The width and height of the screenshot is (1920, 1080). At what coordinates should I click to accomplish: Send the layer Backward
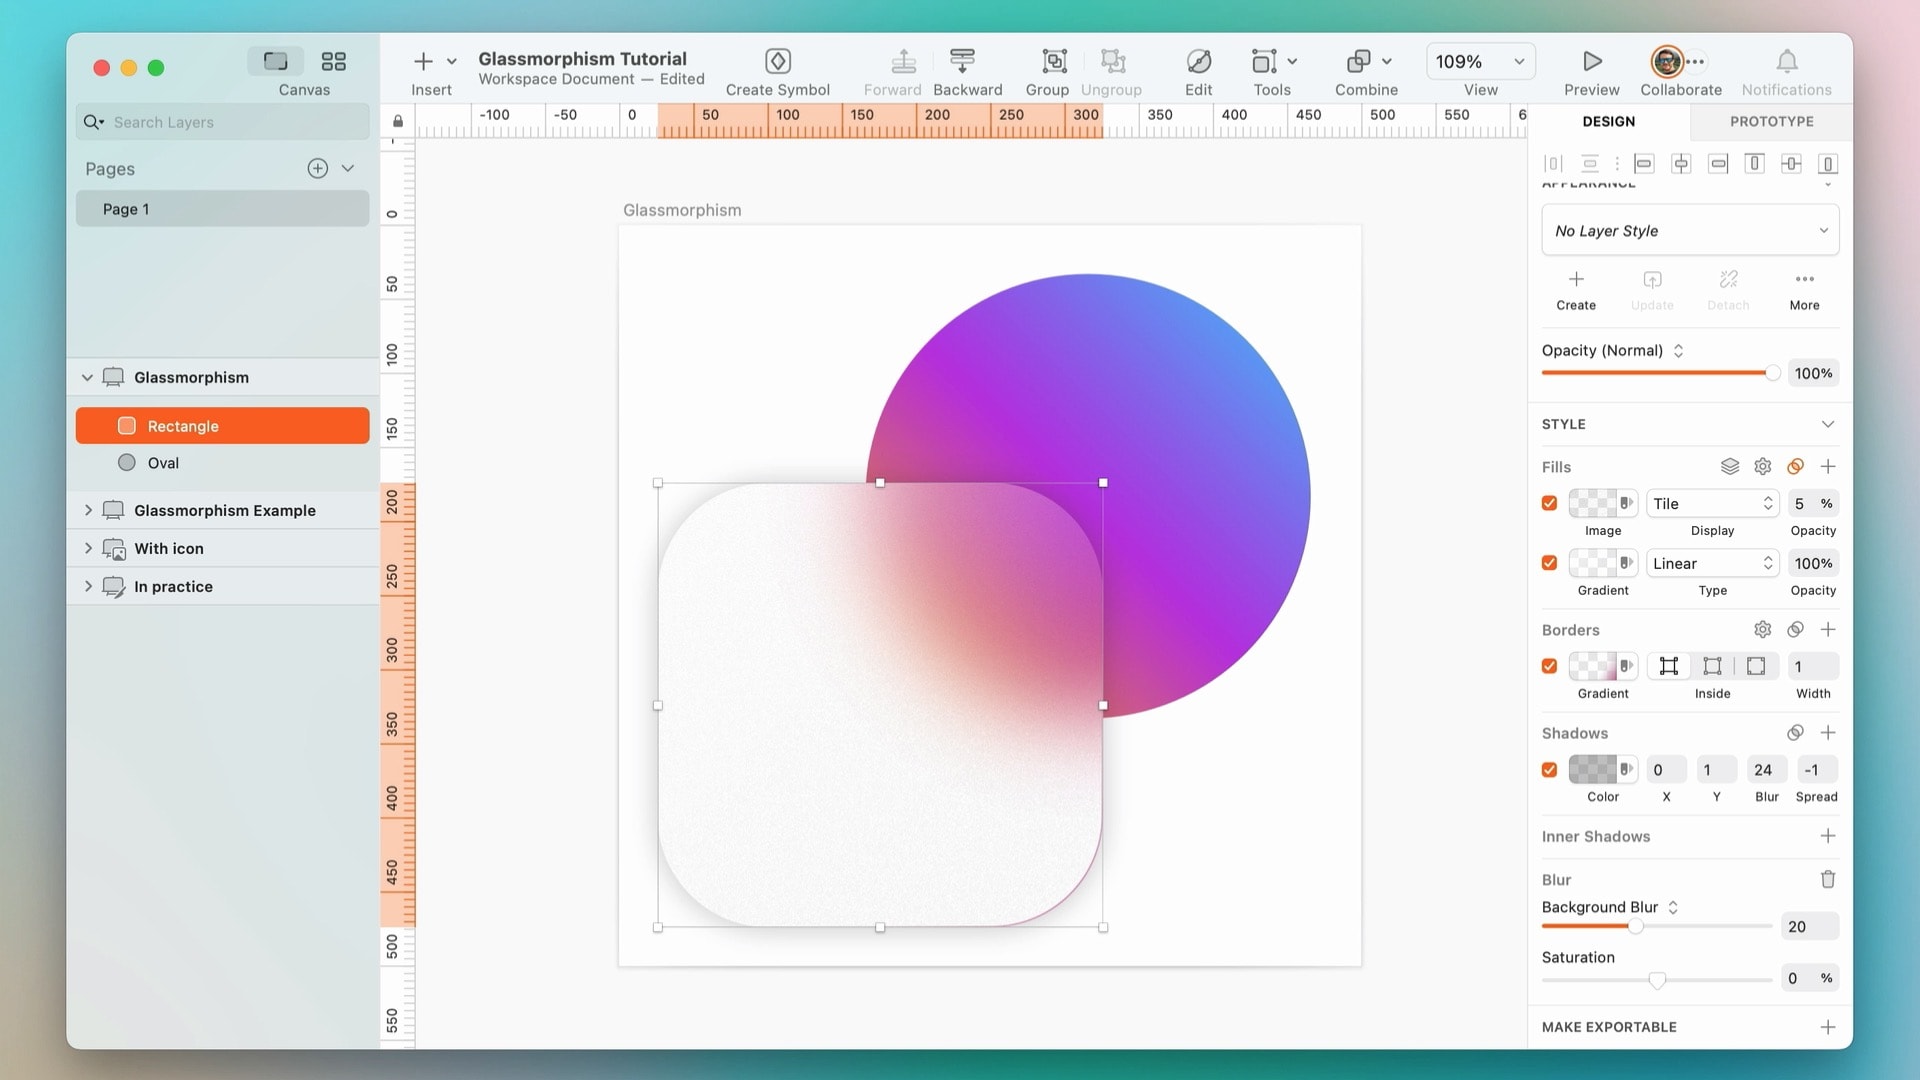tap(962, 62)
